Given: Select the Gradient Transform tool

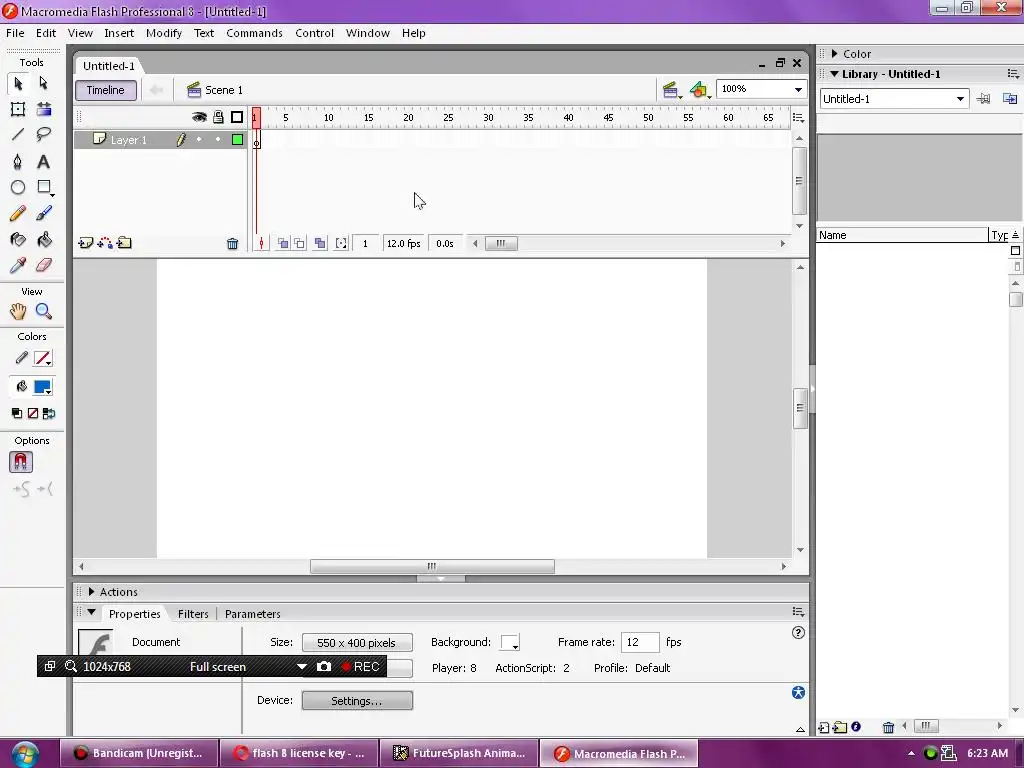Looking at the screenshot, I should tap(44, 109).
